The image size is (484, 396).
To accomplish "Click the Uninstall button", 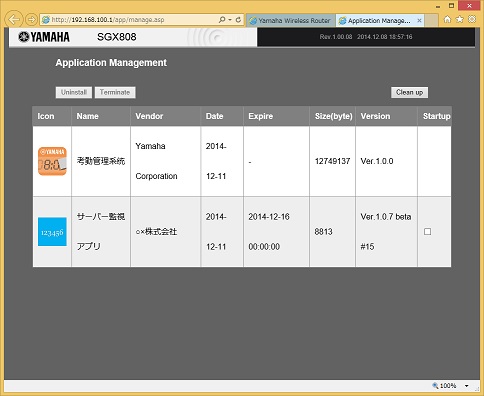I will (x=74, y=92).
